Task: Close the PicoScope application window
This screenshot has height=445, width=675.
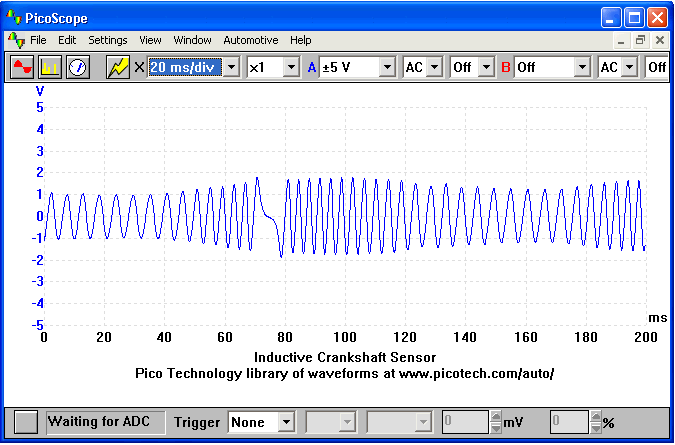Action: [x=657, y=18]
